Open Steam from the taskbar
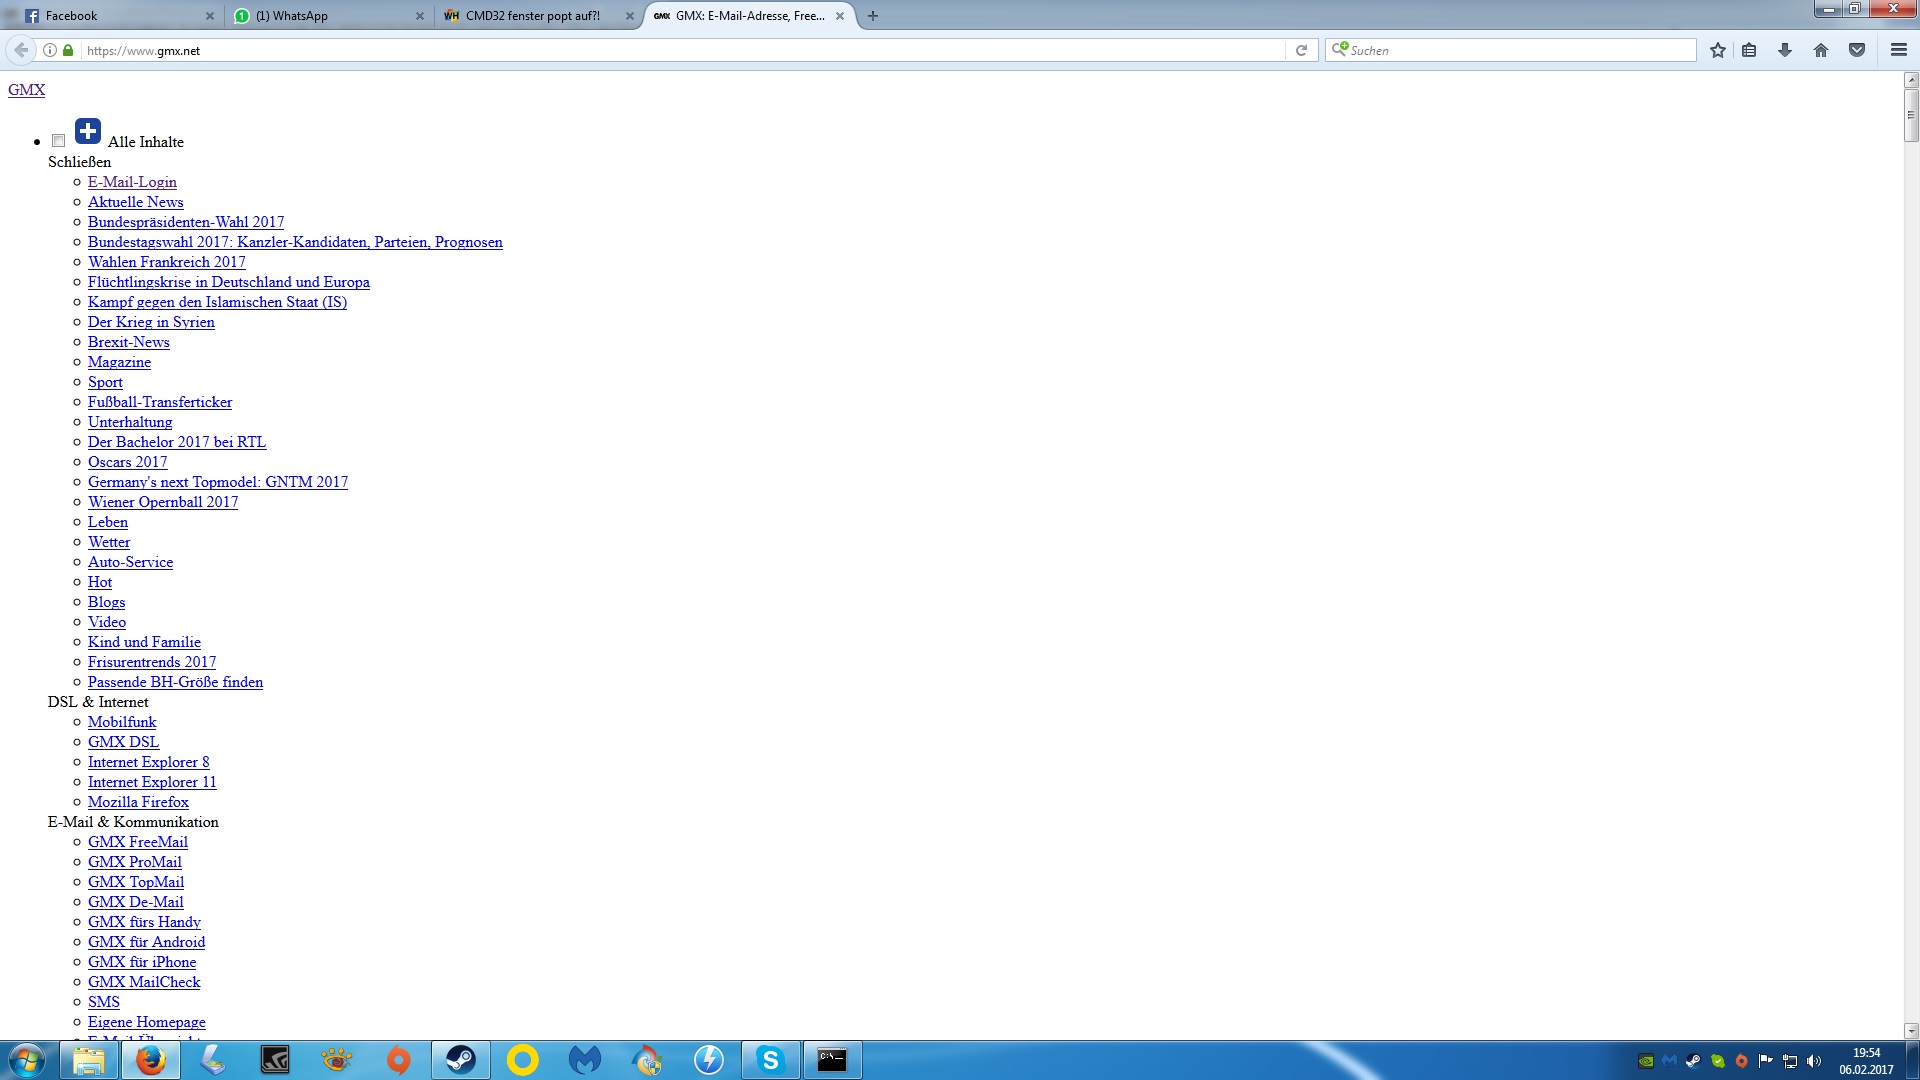This screenshot has width=1920, height=1080. (461, 1060)
